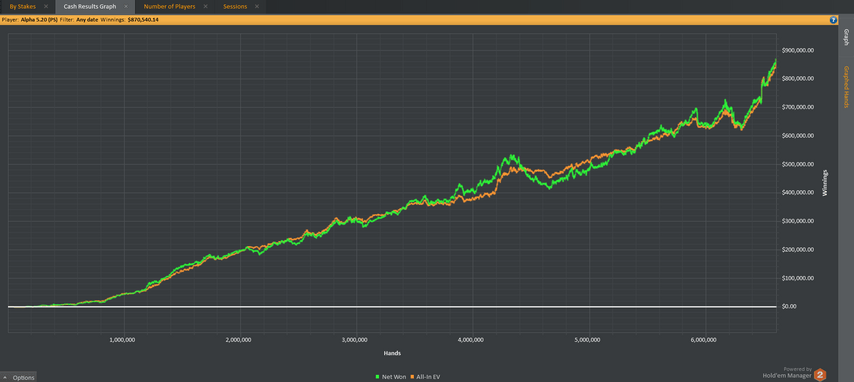The height and width of the screenshot is (382, 854).
Task: Toggle the Net Won green legend swatch
Action: click(377, 377)
